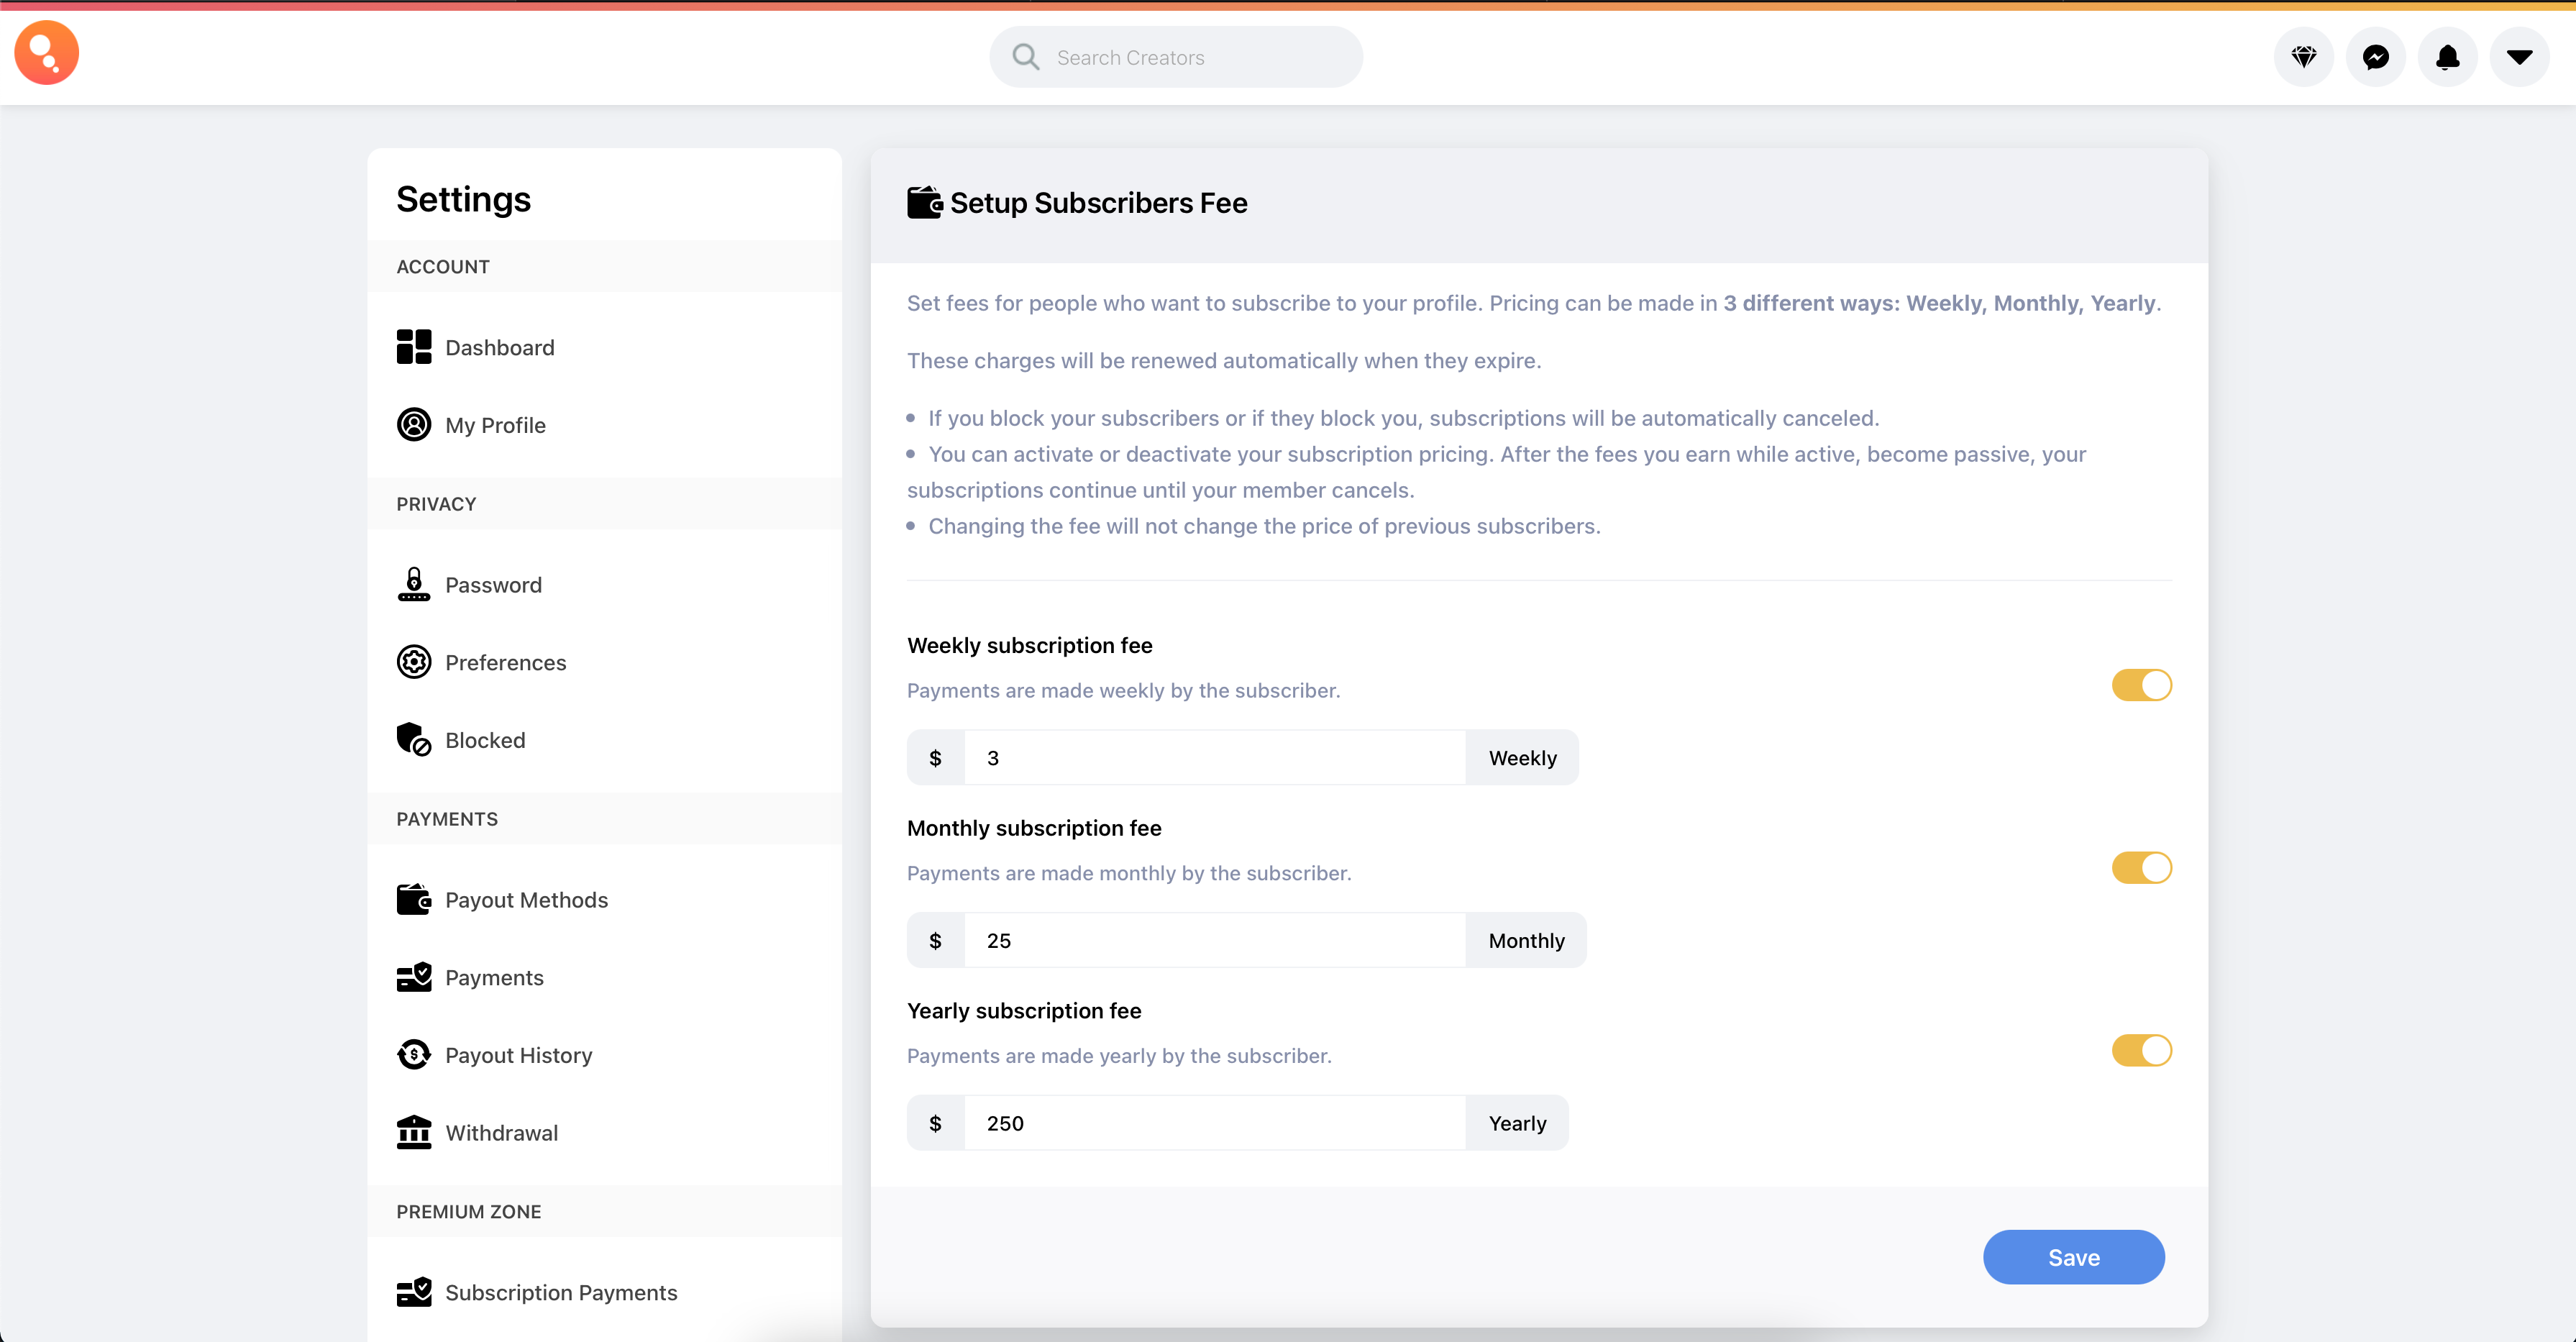The width and height of the screenshot is (2576, 1342).
Task: Open Preferences in settings sidebar
Action: point(505,663)
